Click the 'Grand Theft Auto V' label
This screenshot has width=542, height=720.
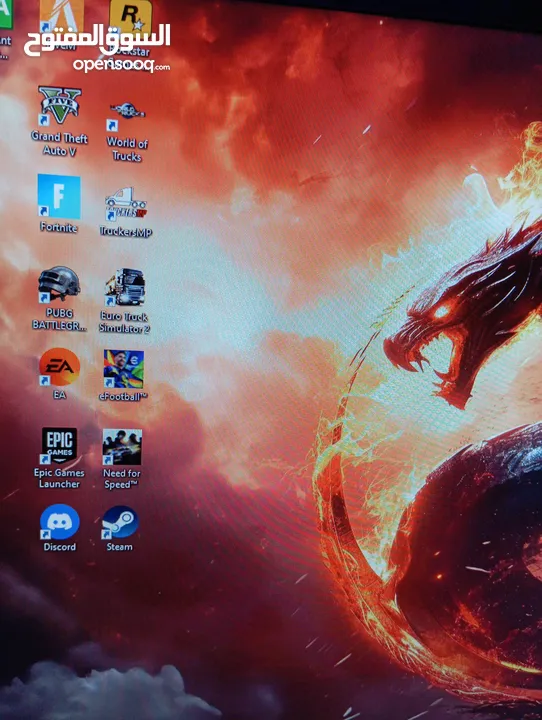pos(59,144)
